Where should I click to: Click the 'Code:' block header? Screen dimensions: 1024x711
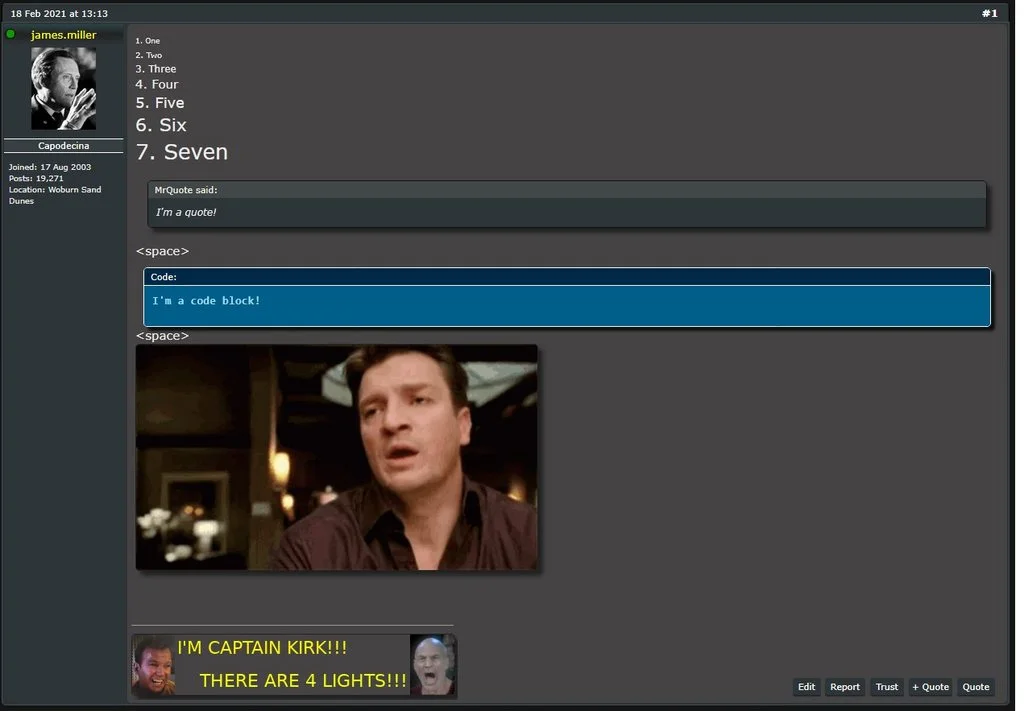pyautogui.click(x=567, y=277)
